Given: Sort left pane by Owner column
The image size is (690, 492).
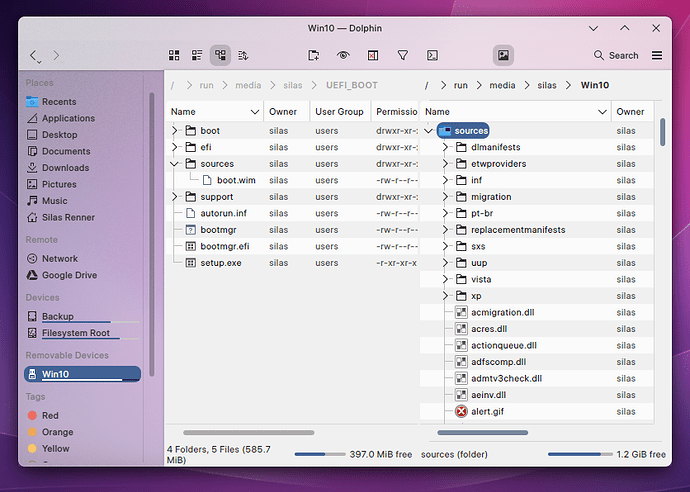Looking at the screenshot, I should click(x=287, y=112).
